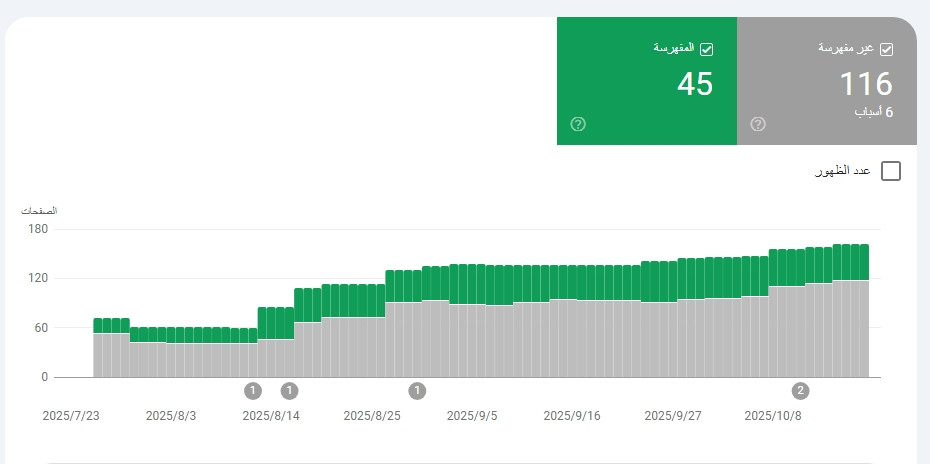Select the gray card showing 116 pages
Screen dimensions: 930x464
(826, 82)
